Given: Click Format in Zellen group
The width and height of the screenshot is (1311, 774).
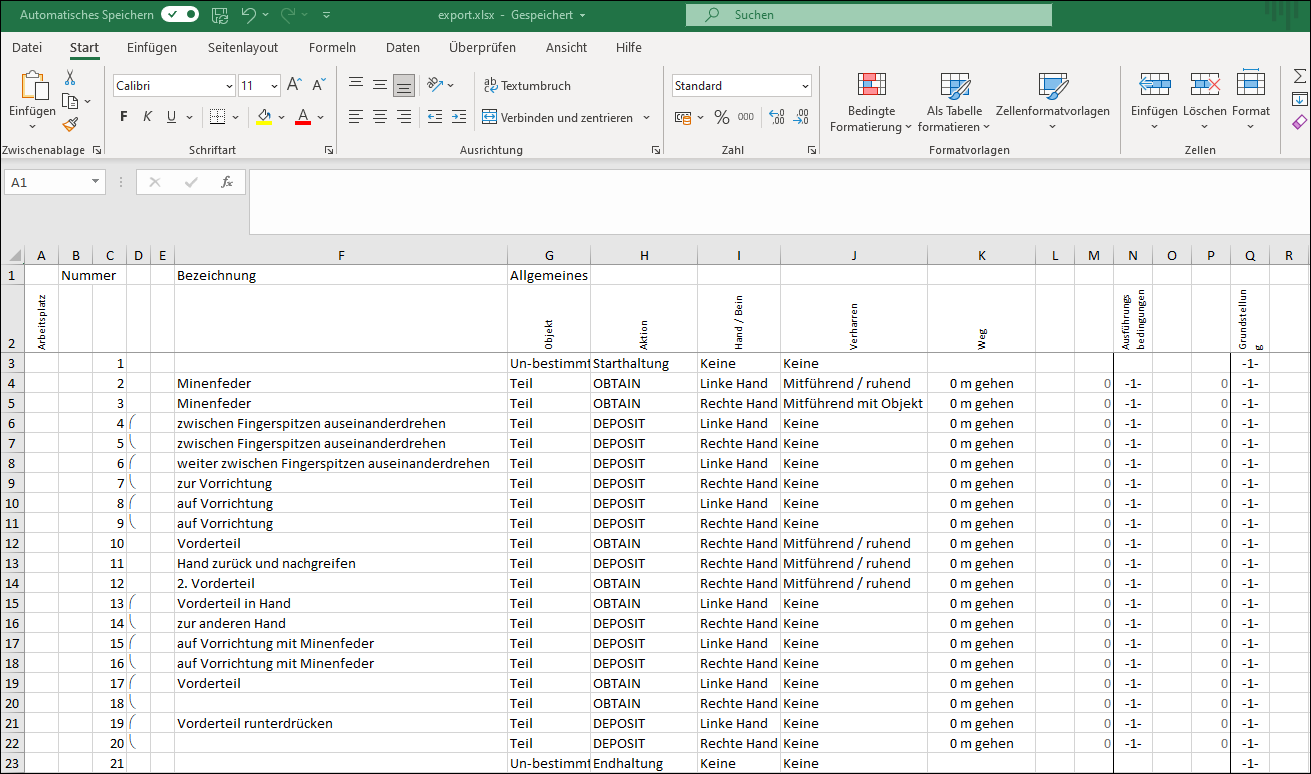Looking at the screenshot, I should pos(1251,101).
